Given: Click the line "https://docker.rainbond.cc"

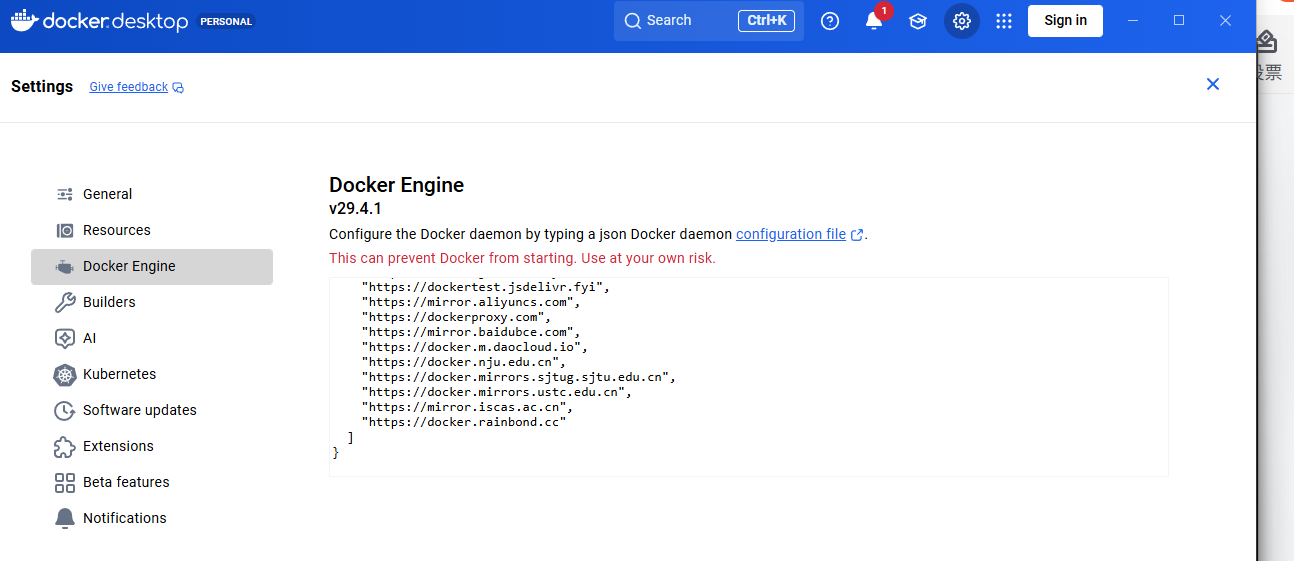Looking at the screenshot, I should (463, 422).
